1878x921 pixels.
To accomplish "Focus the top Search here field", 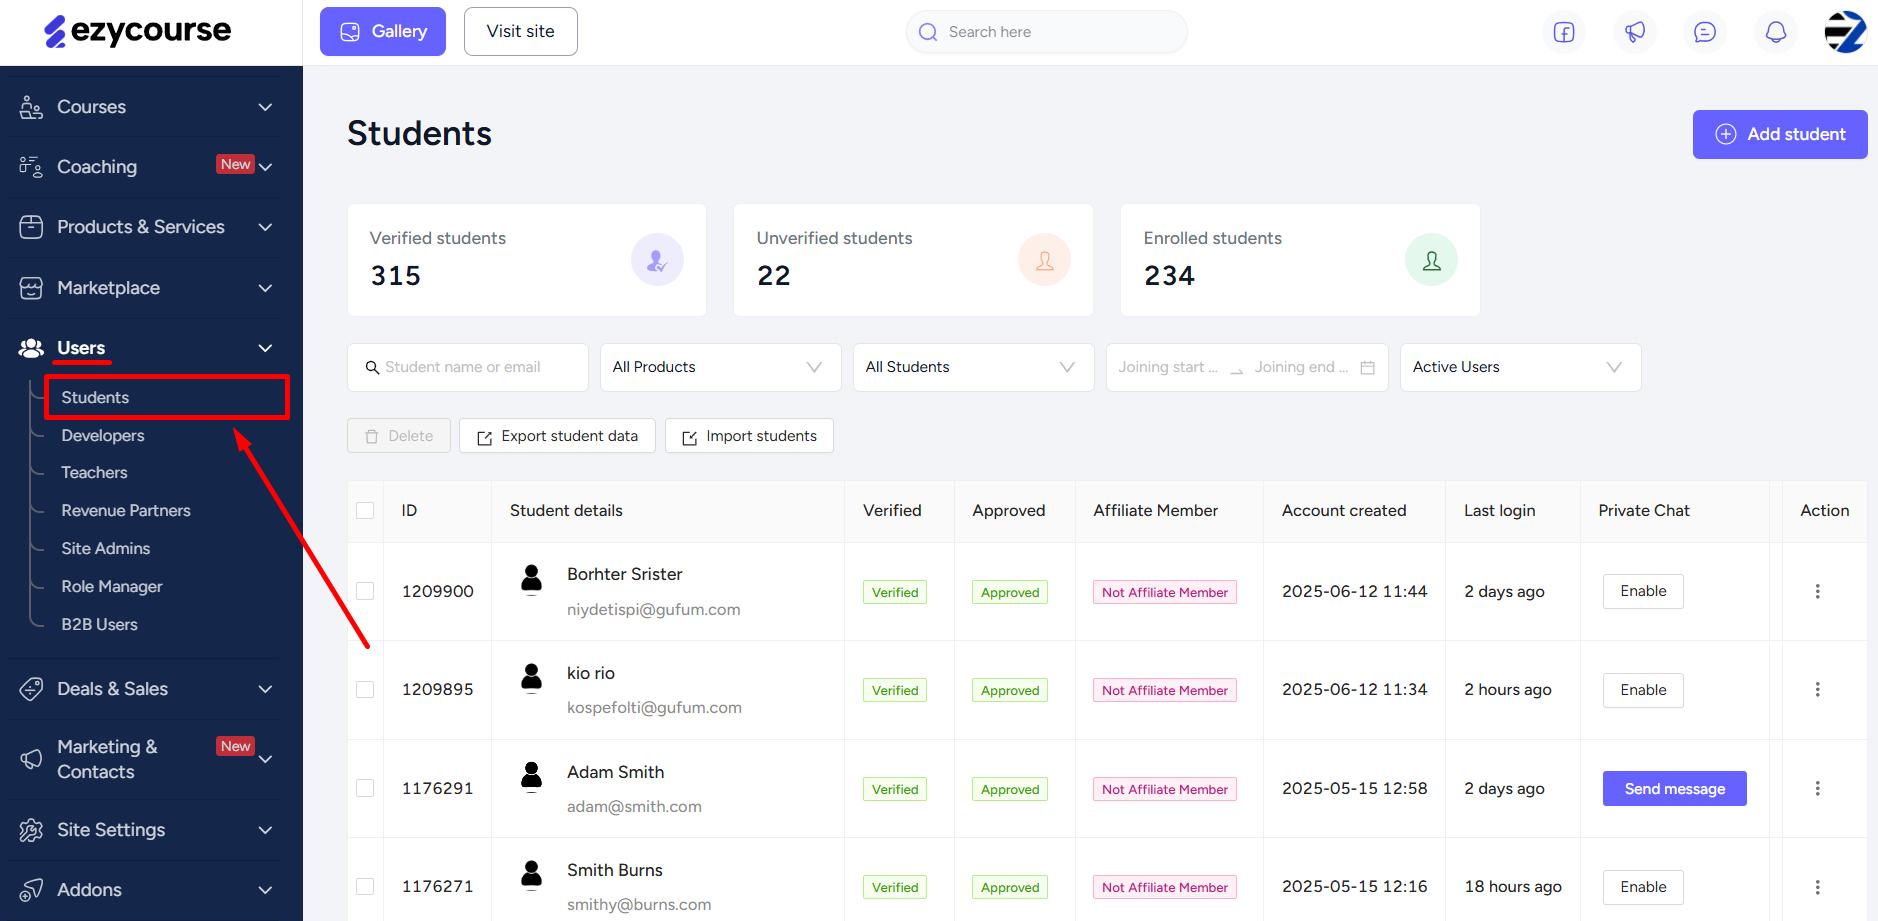I will 1046,32.
